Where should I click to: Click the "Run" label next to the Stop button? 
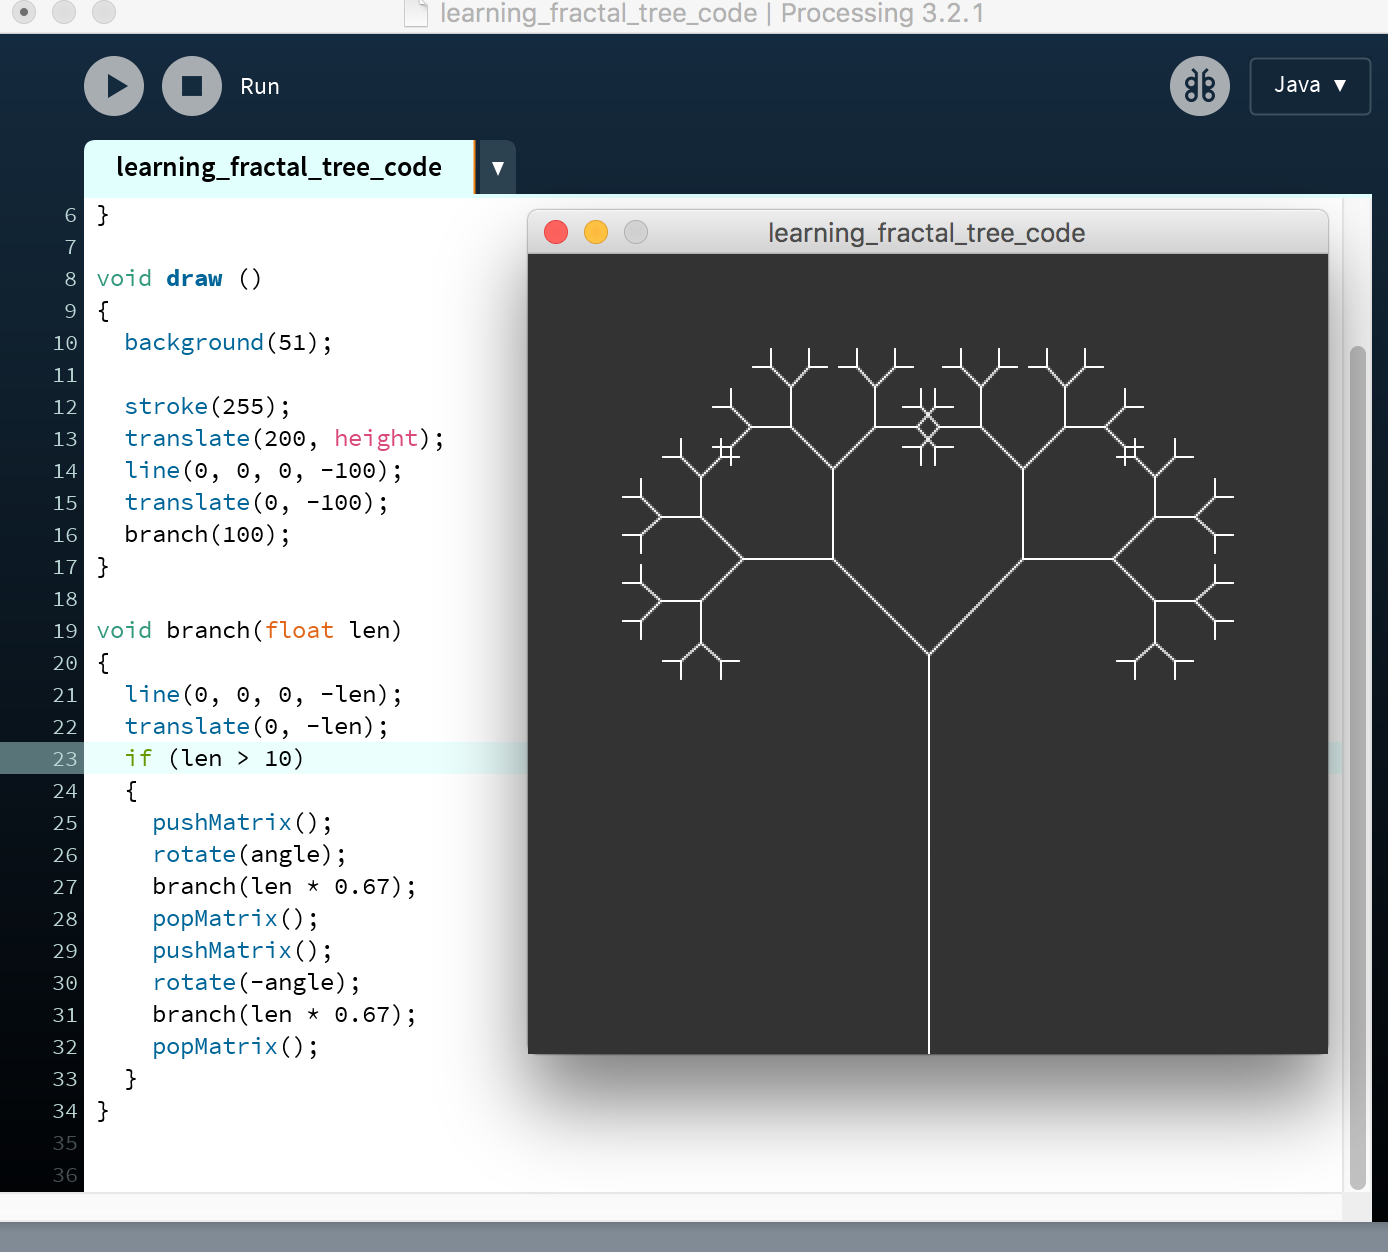point(260,87)
